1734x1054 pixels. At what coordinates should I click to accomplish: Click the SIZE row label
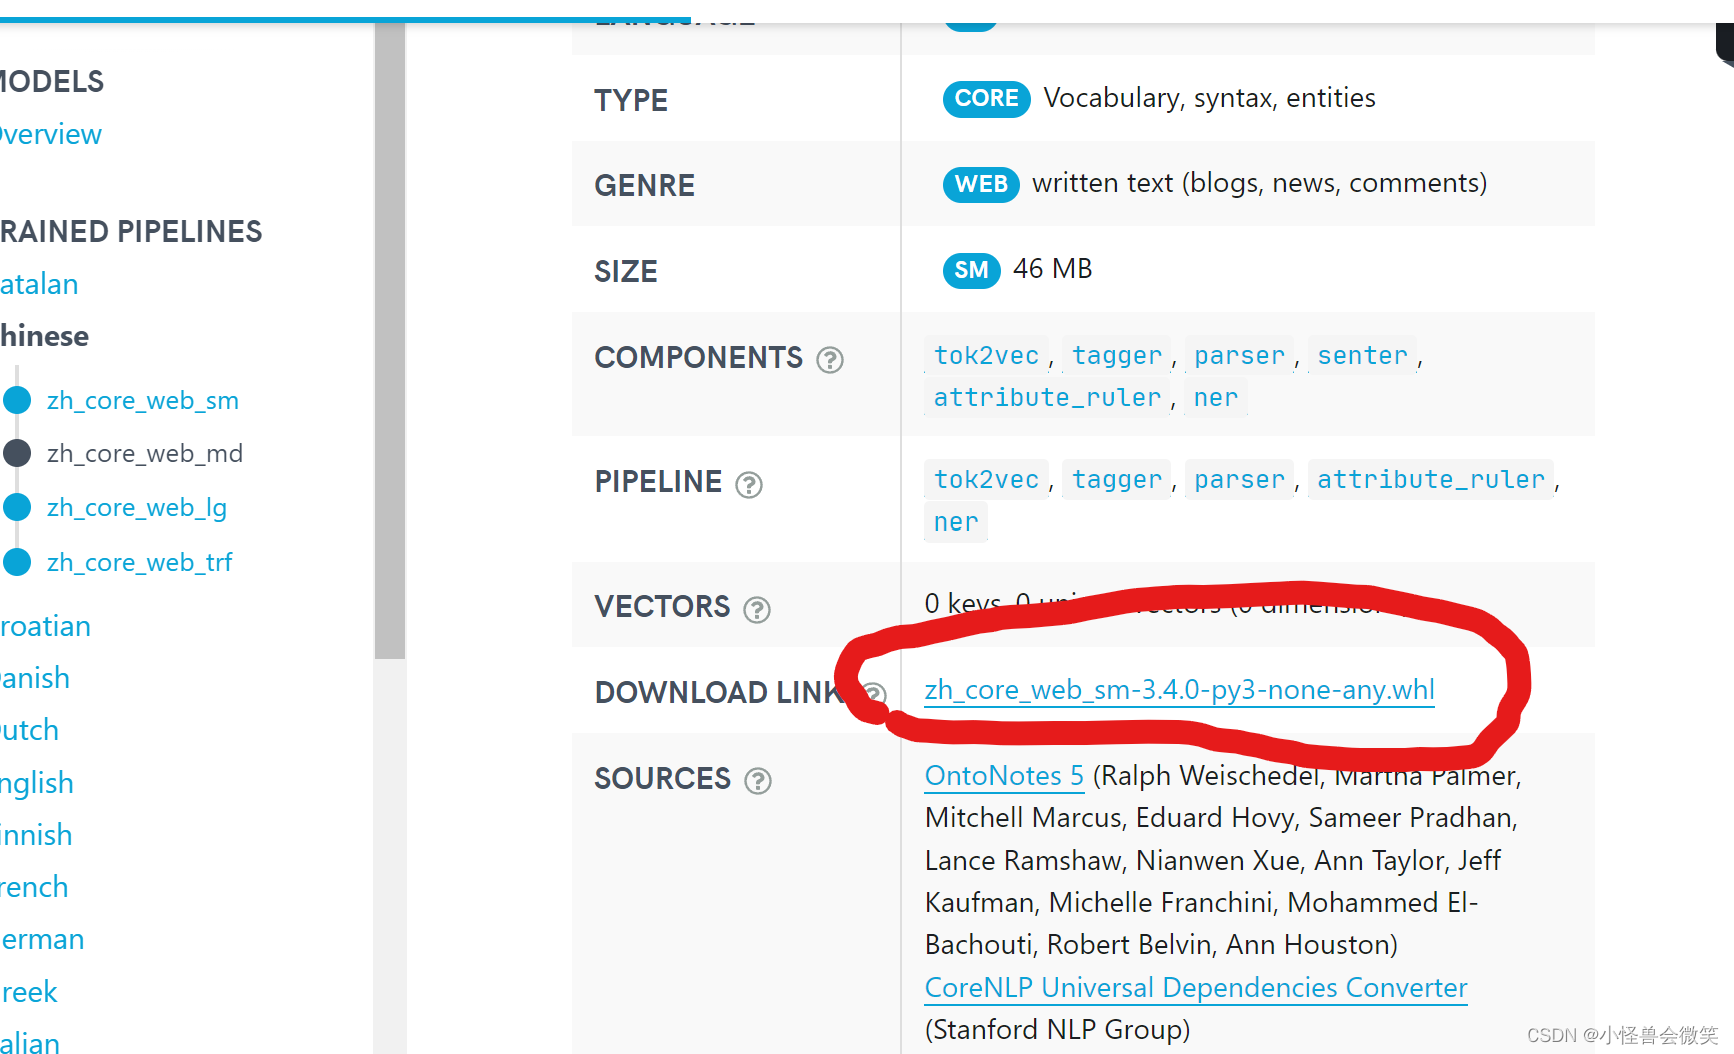pos(626,271)
